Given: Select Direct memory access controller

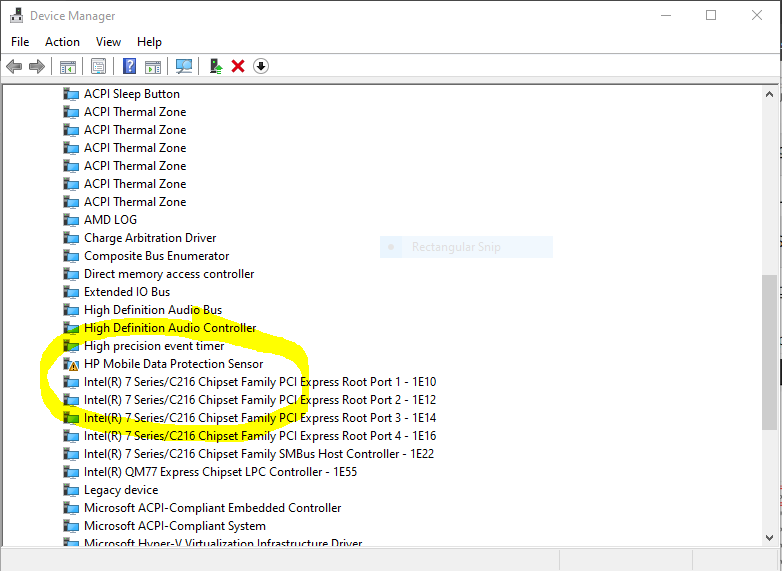Looking at the screenshot, I should (169, 274).
